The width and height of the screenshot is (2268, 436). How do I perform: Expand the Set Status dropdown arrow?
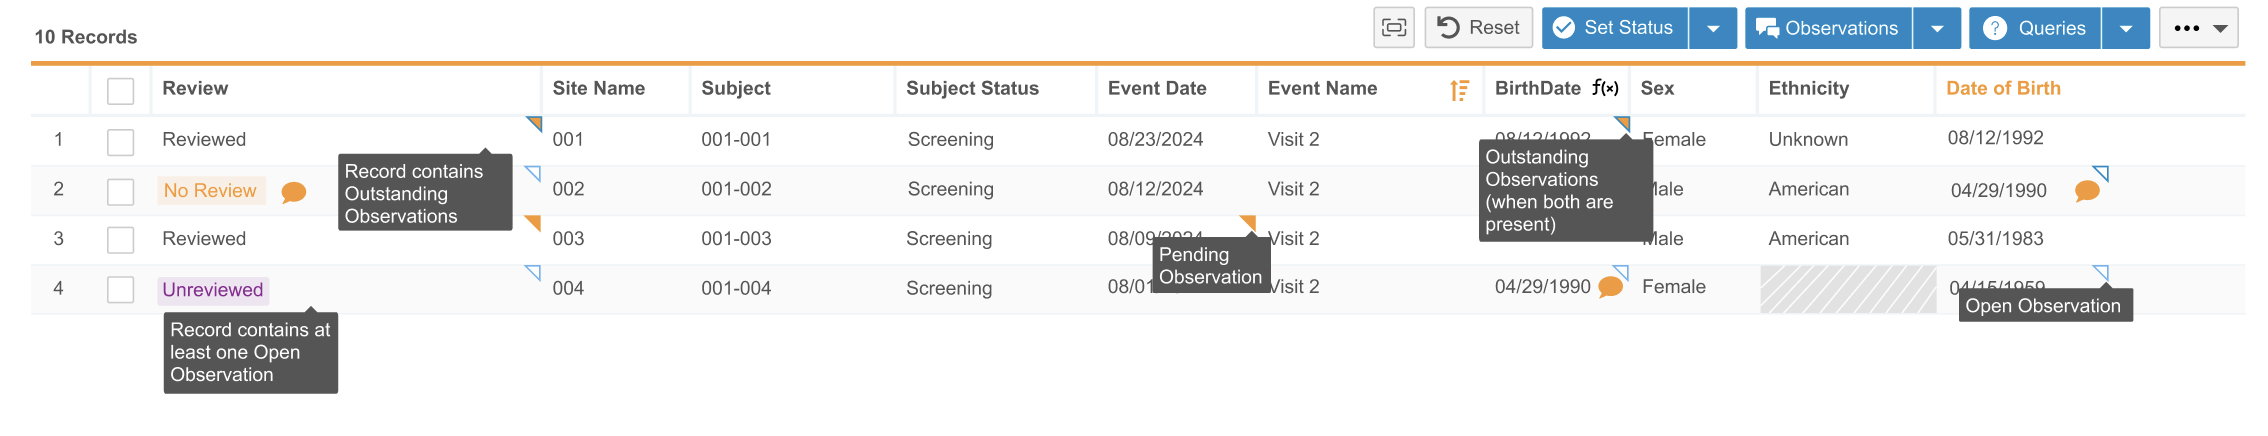pyautogui.click(x=1713, y=28)
